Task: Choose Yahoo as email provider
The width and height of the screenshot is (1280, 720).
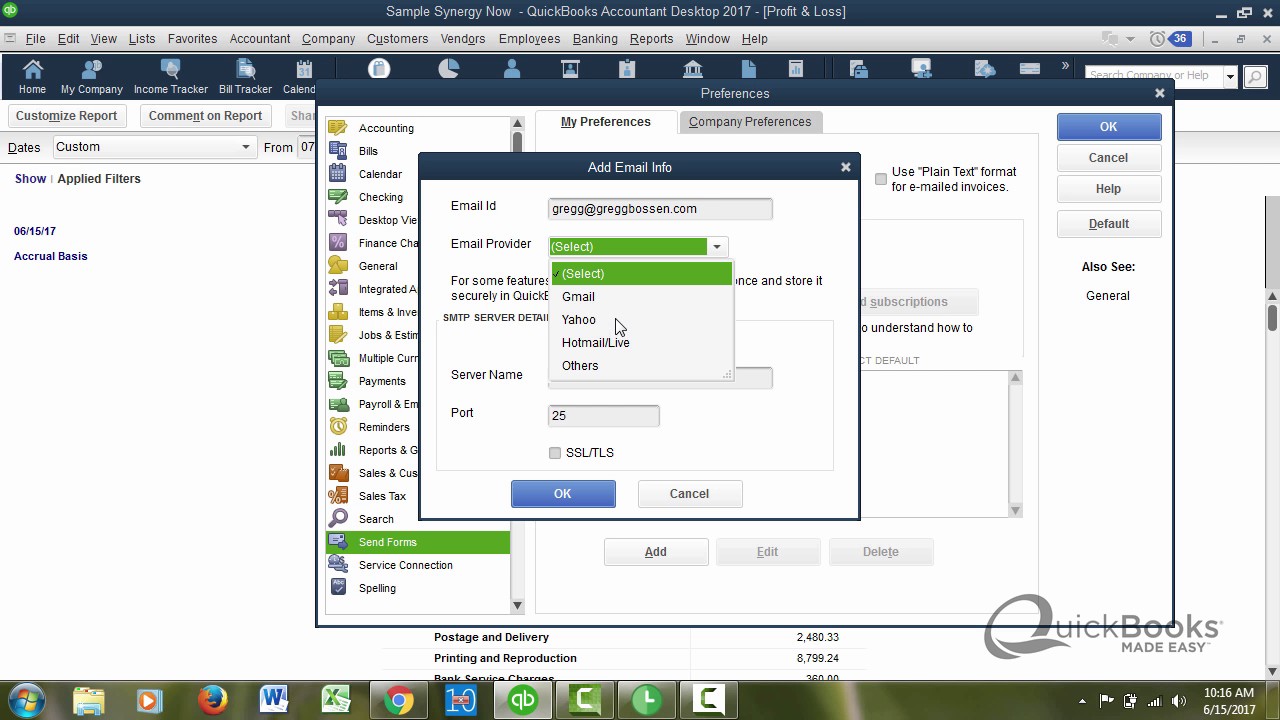Action: (641, 320)
